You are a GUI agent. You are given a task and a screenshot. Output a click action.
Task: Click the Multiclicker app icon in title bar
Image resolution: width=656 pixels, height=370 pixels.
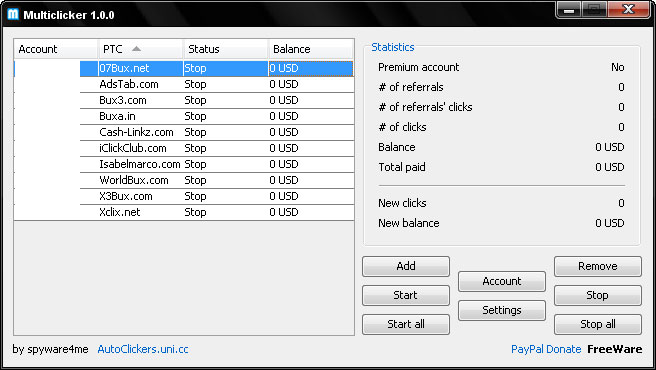click(13, 14)
